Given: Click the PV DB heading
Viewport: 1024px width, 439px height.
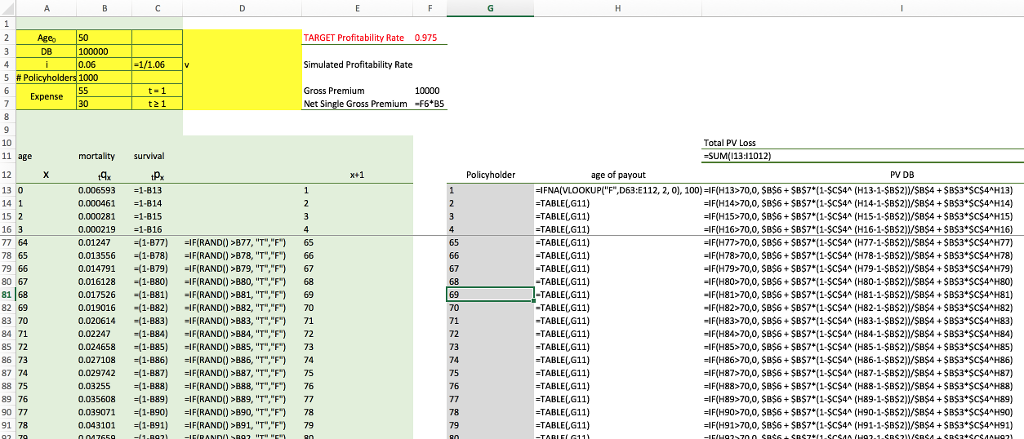Looking at the screenshot, I should [x=904, y=174].
